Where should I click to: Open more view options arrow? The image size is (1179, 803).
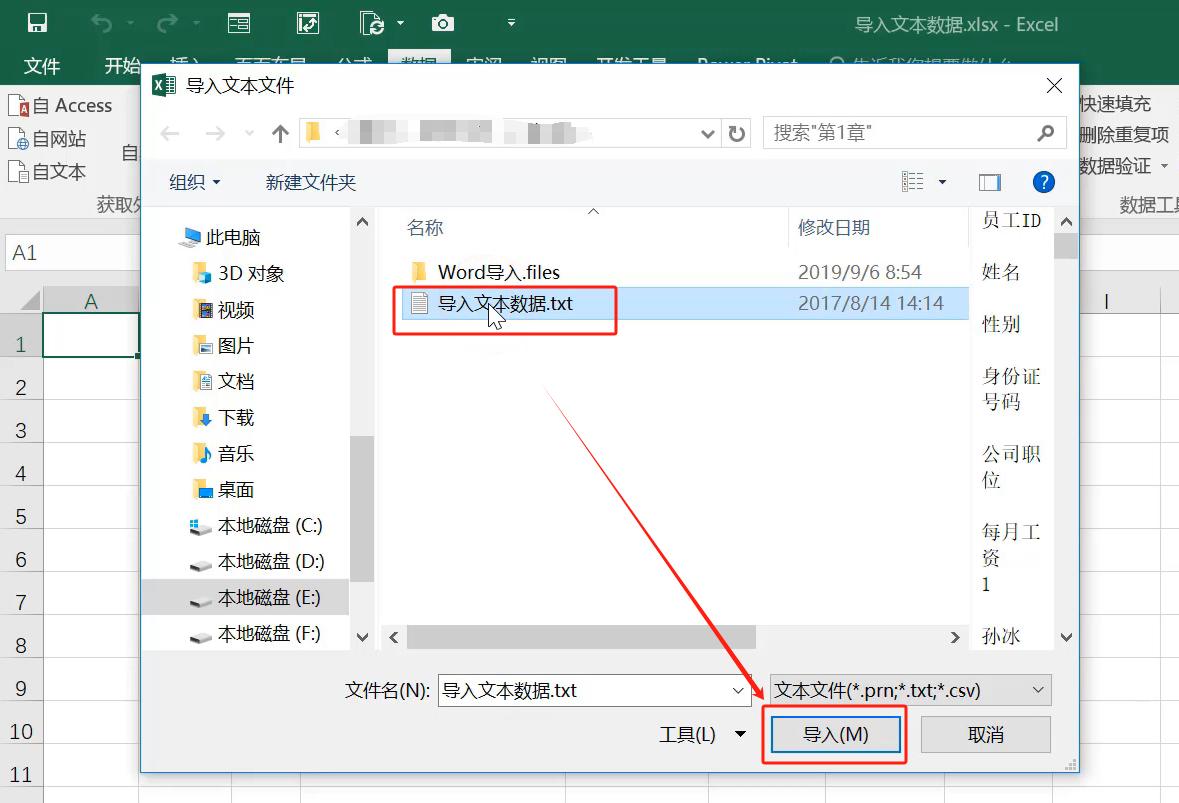pos(942,182)
